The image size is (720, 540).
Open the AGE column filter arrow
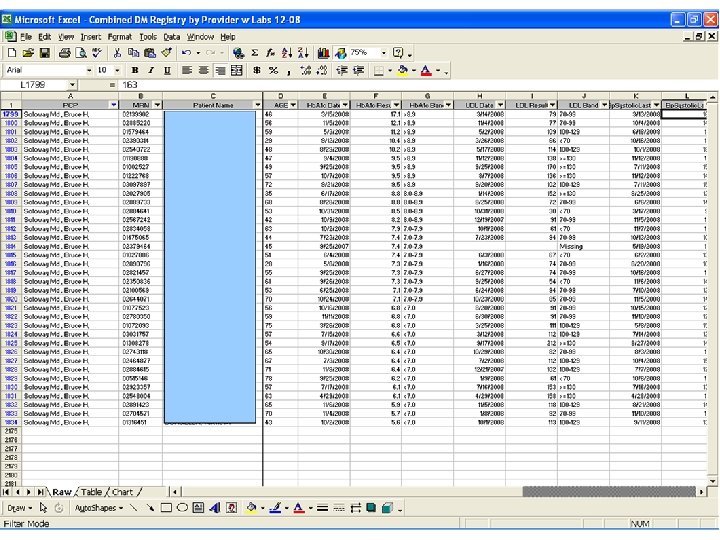point(293,105)
